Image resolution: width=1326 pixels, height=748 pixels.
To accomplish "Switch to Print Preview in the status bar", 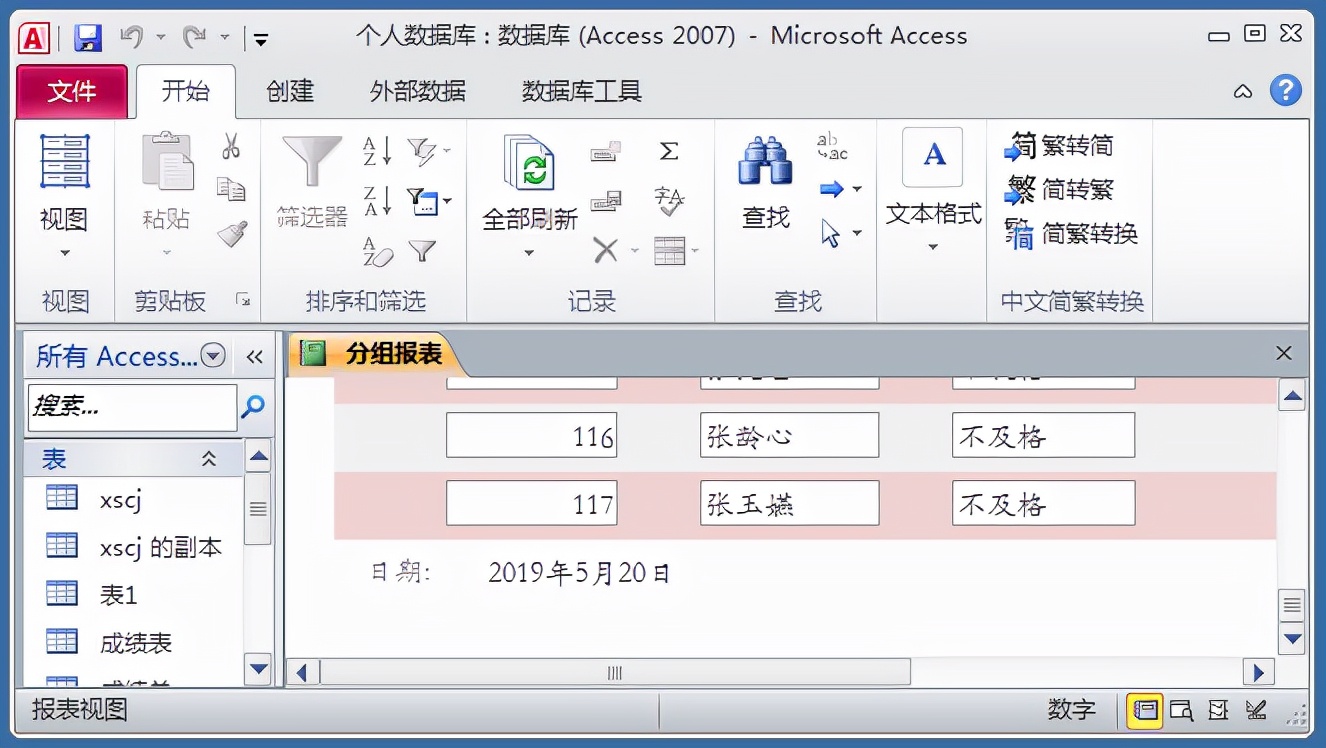I will click(1182, 711).
